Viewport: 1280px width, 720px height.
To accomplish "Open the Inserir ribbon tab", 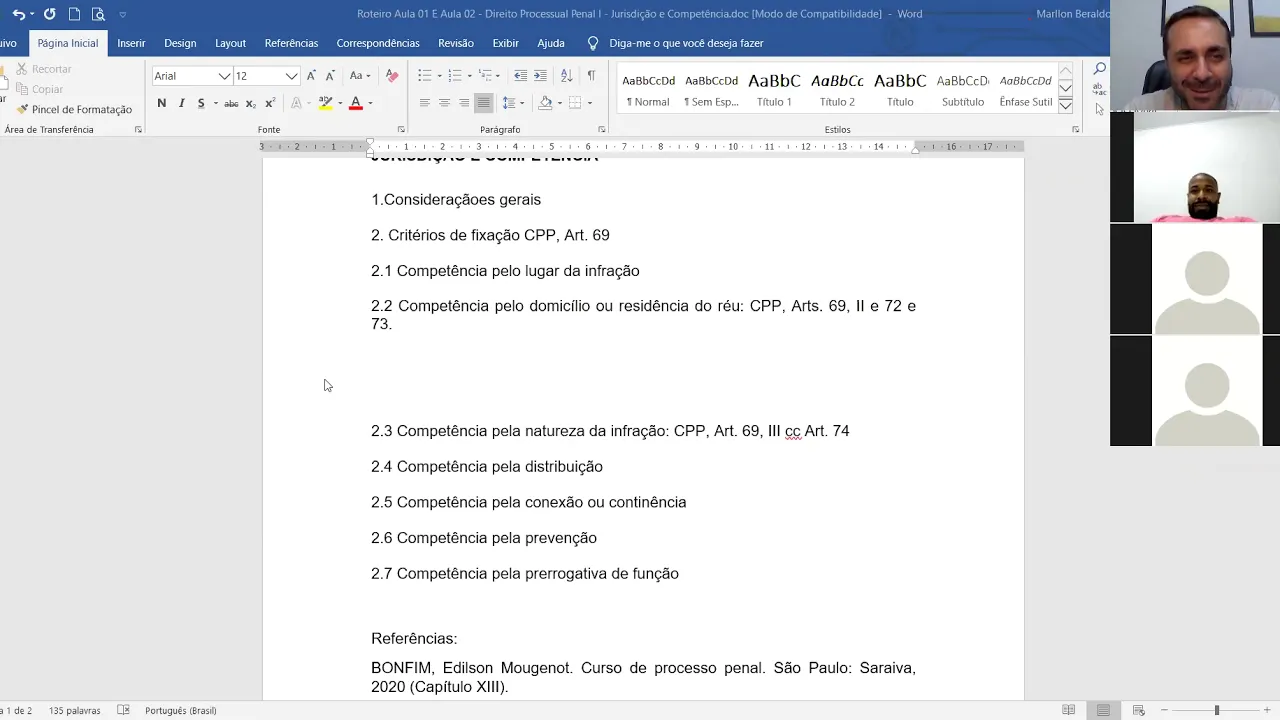I will point(131,43).
